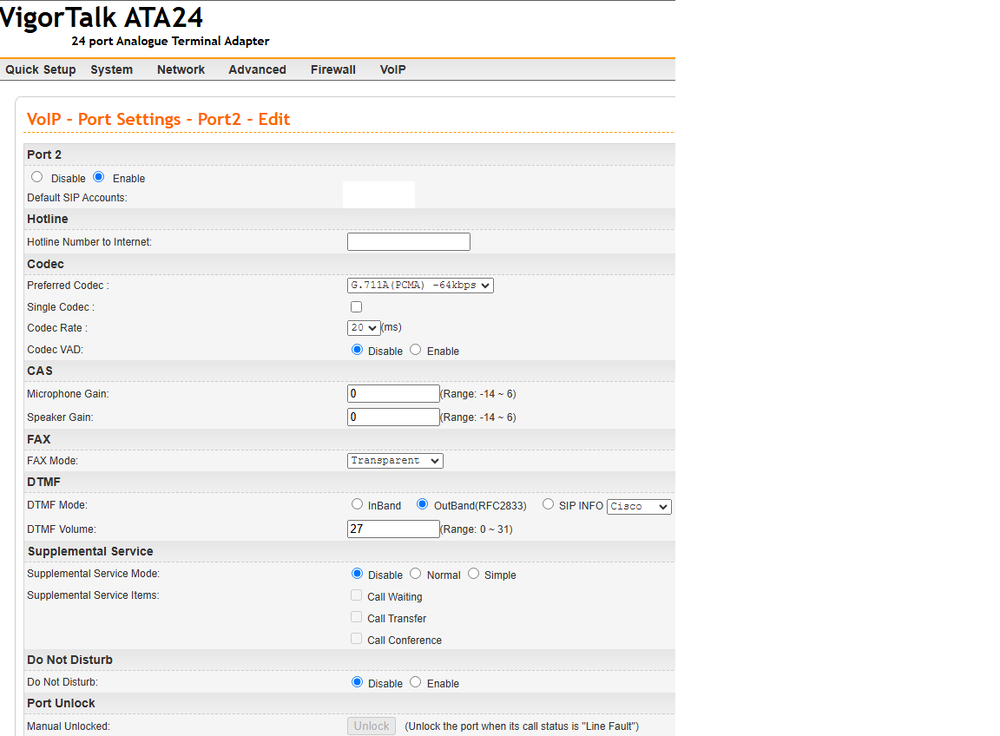Select the Port 2 Disable radio button
The width and height of the screenshot is (1000, 736).
pyautogui.click(x=37, y=177)
